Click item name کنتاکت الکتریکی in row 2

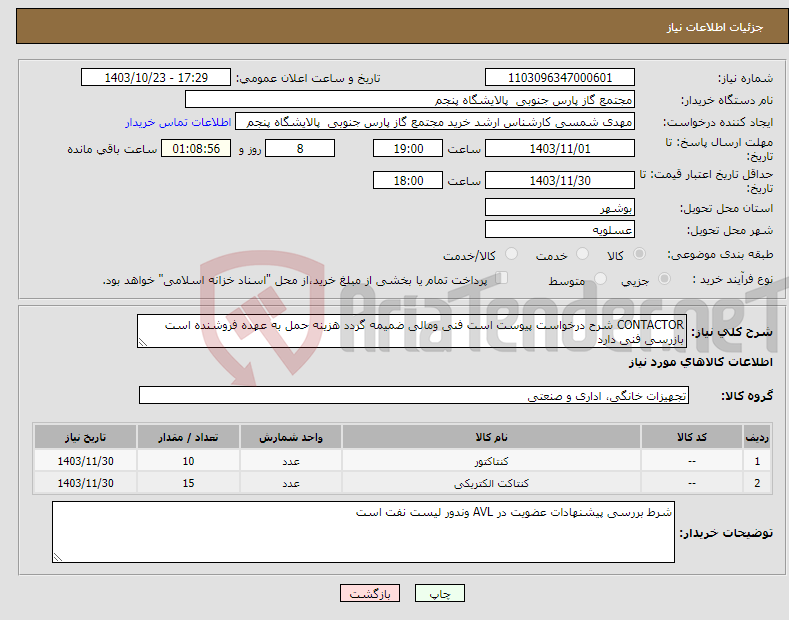click(x=491, y=483)
